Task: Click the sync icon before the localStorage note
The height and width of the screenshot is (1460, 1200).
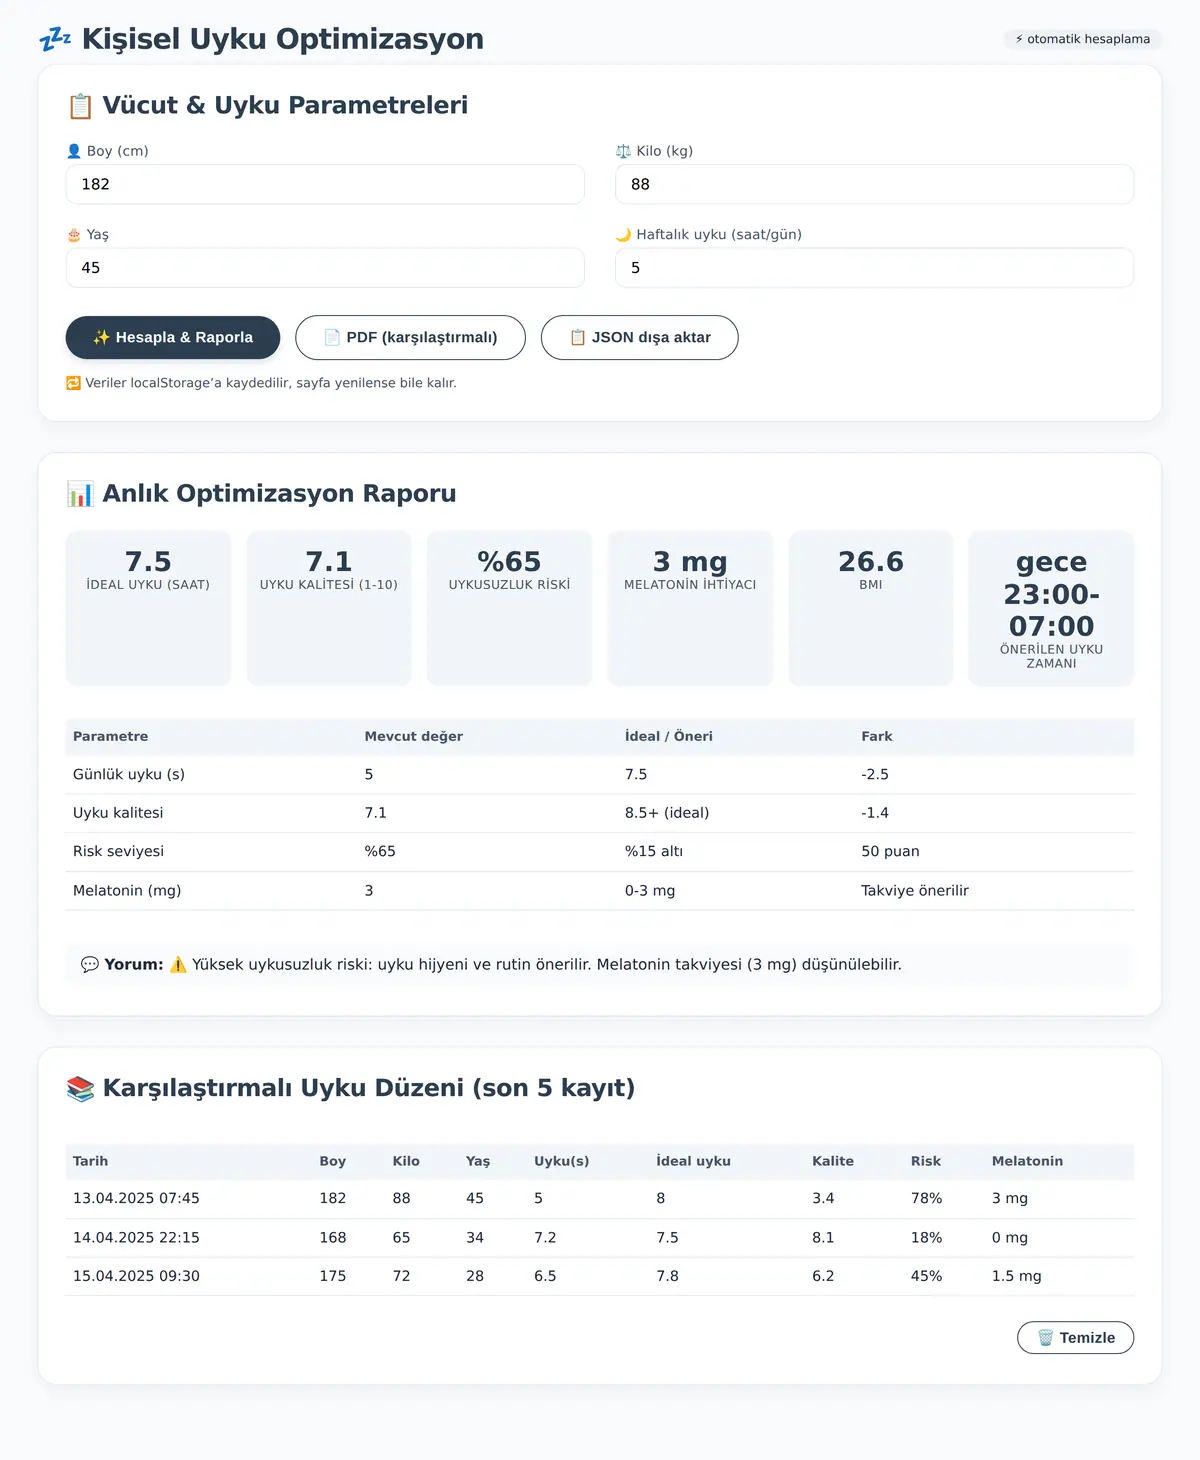Action: coord(73,383)
